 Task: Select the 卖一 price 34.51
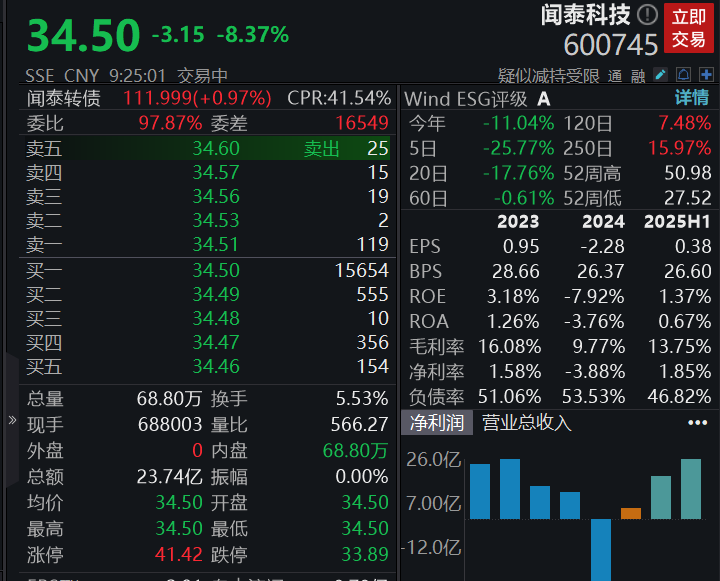(216, 245)
